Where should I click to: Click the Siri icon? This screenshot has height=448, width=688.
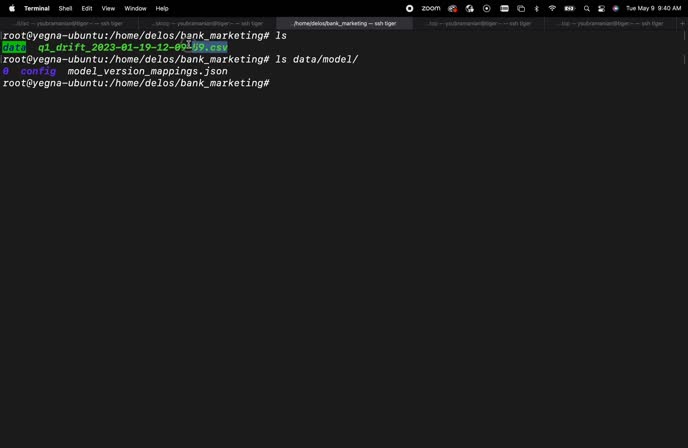615,8
